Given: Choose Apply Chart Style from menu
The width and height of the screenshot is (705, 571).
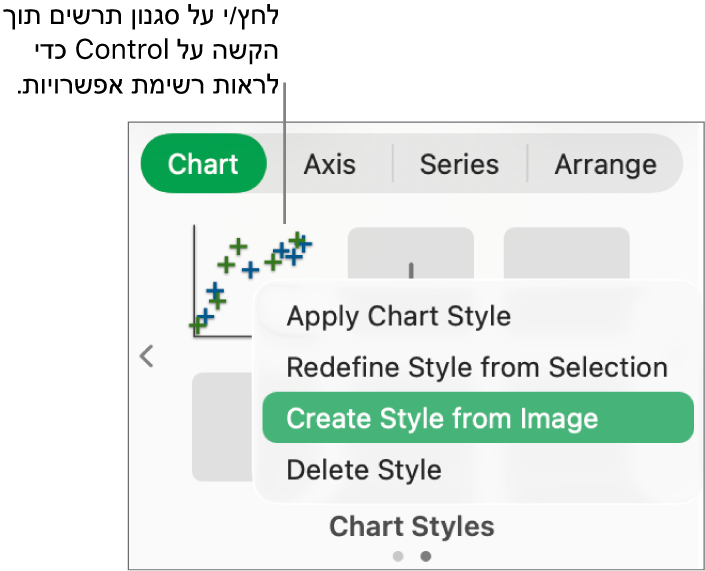Looking at the screenshot, I should click(x=398, y=317).
